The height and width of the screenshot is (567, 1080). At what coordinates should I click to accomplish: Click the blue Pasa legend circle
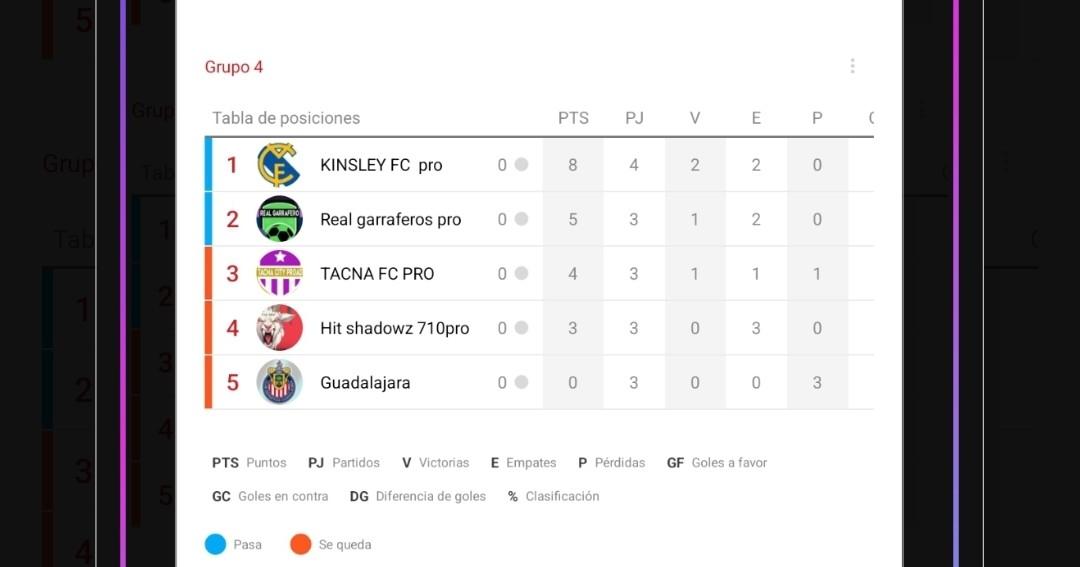coord(216,544)
